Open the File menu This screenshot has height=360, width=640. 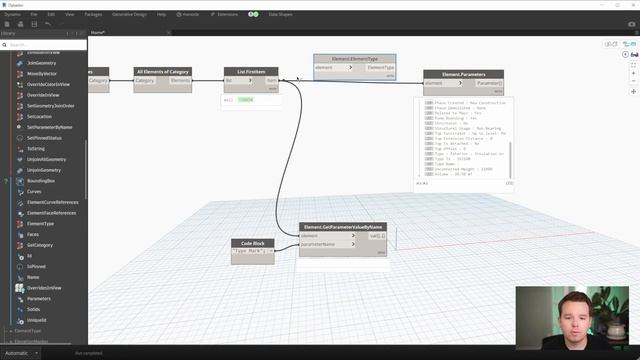click(34, 14)
